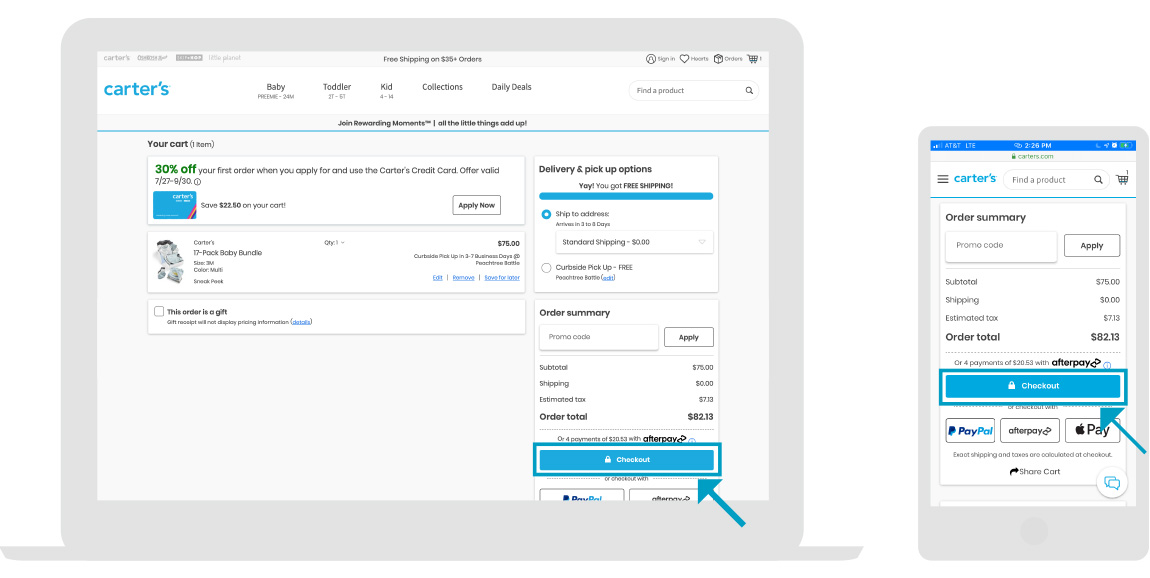Viewport: 1150px width, 578px height.
Task: Open Orders in desktop header
Action: point(728,59)
